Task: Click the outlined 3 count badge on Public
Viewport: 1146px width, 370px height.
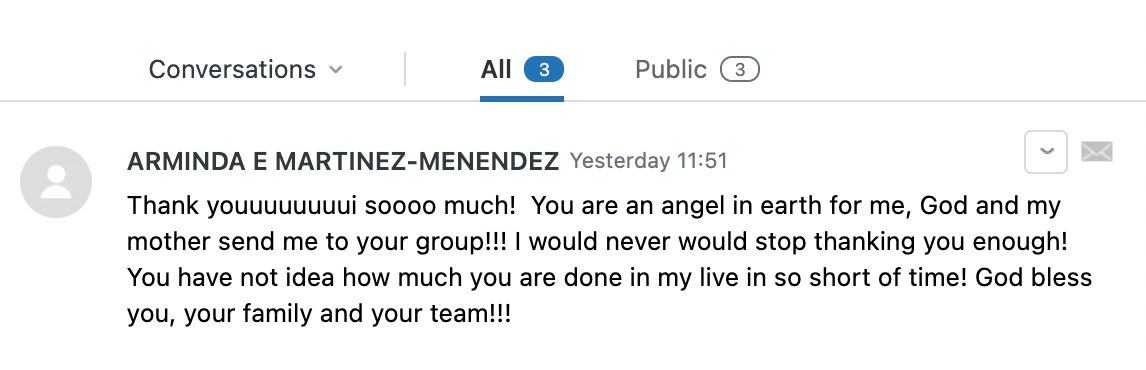Action: (x=740, y=69)
